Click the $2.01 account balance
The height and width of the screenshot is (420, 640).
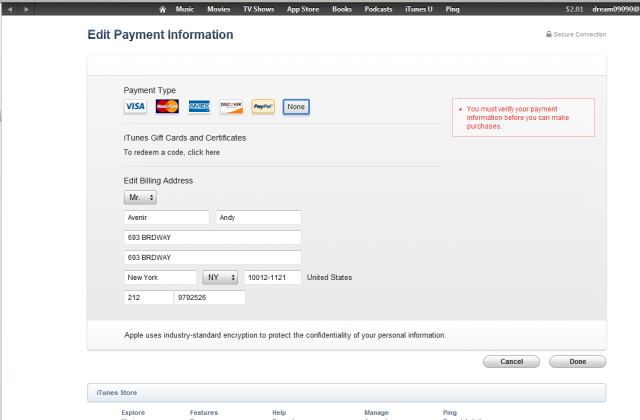click(574, 9)
